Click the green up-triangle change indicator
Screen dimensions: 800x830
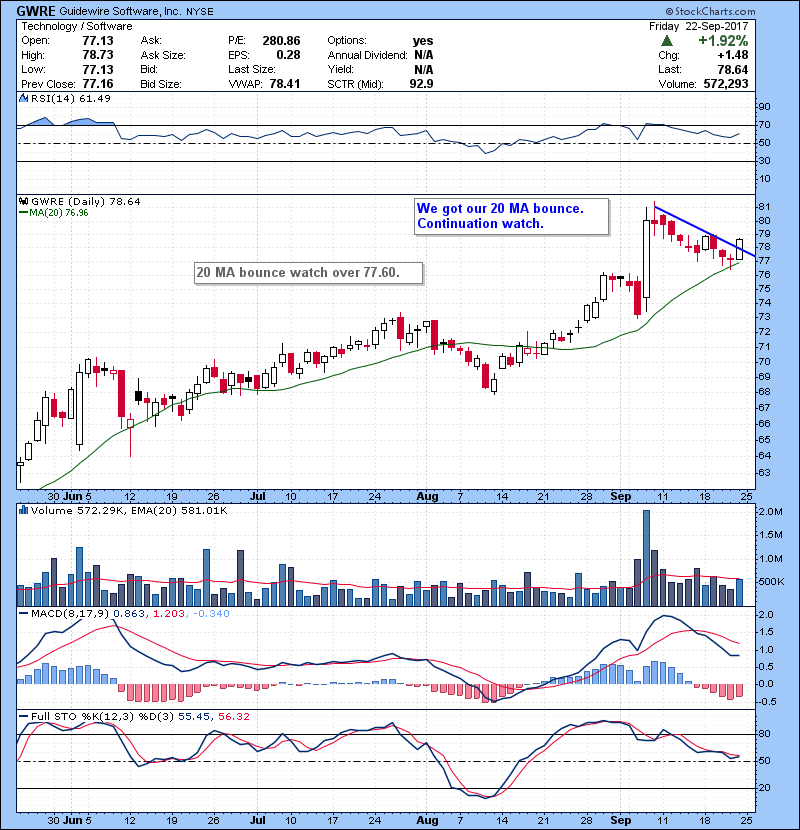pos(667,41)
